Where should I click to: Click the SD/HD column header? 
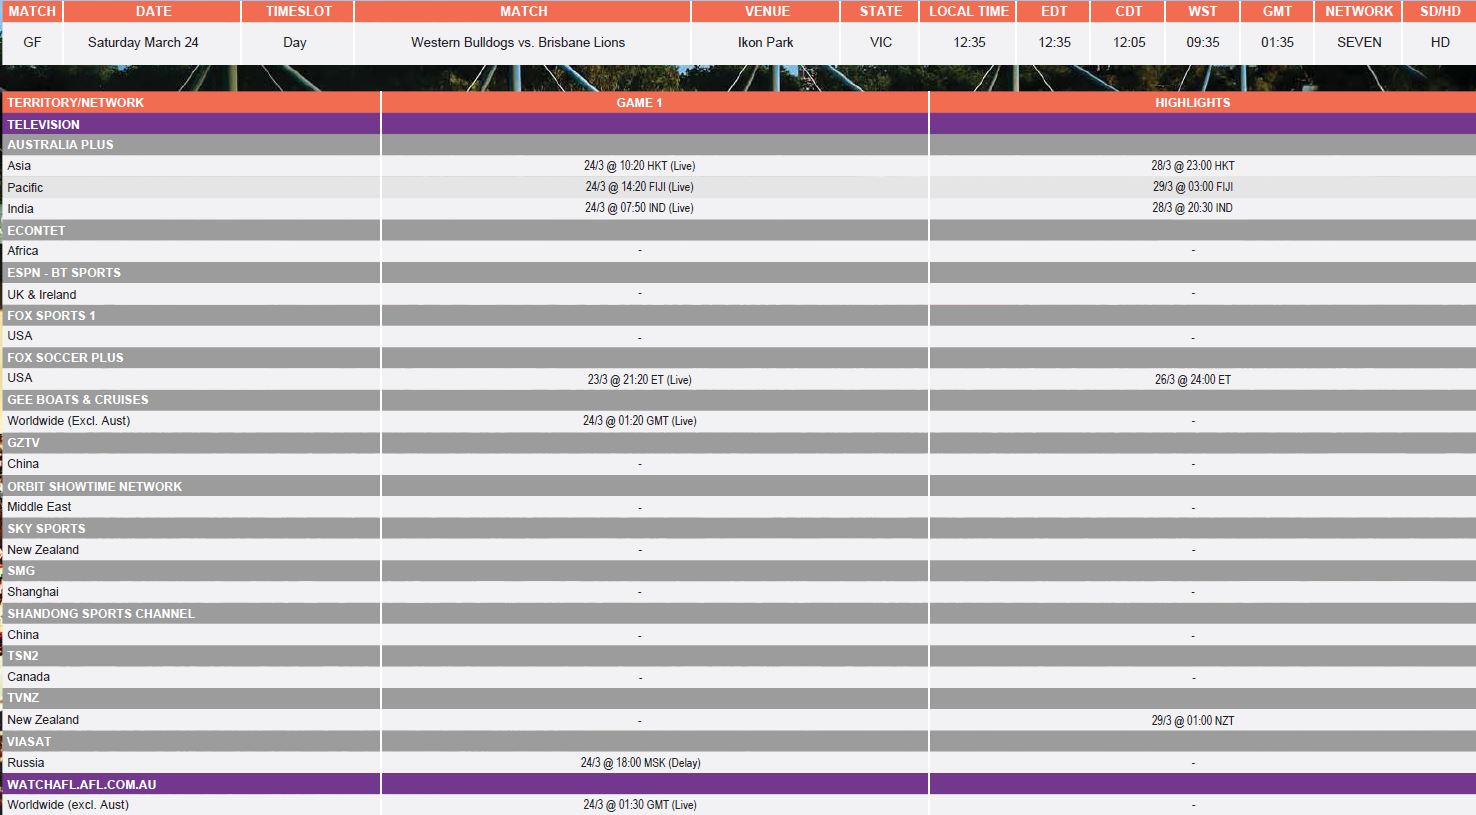click(x=1440, y=11)
